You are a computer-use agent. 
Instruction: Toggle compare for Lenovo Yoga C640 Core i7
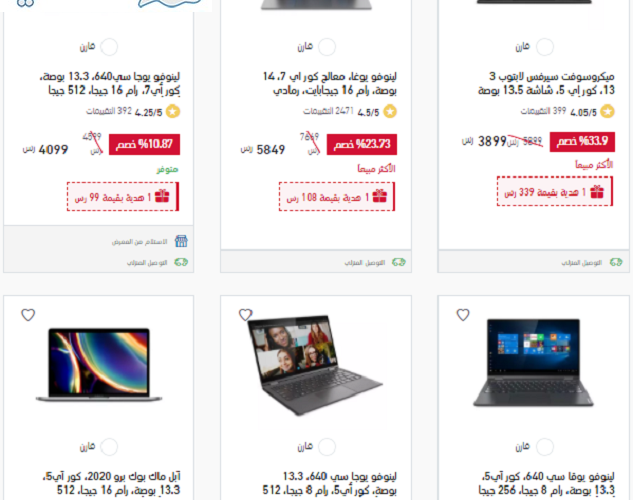click(x=109, y=47)
